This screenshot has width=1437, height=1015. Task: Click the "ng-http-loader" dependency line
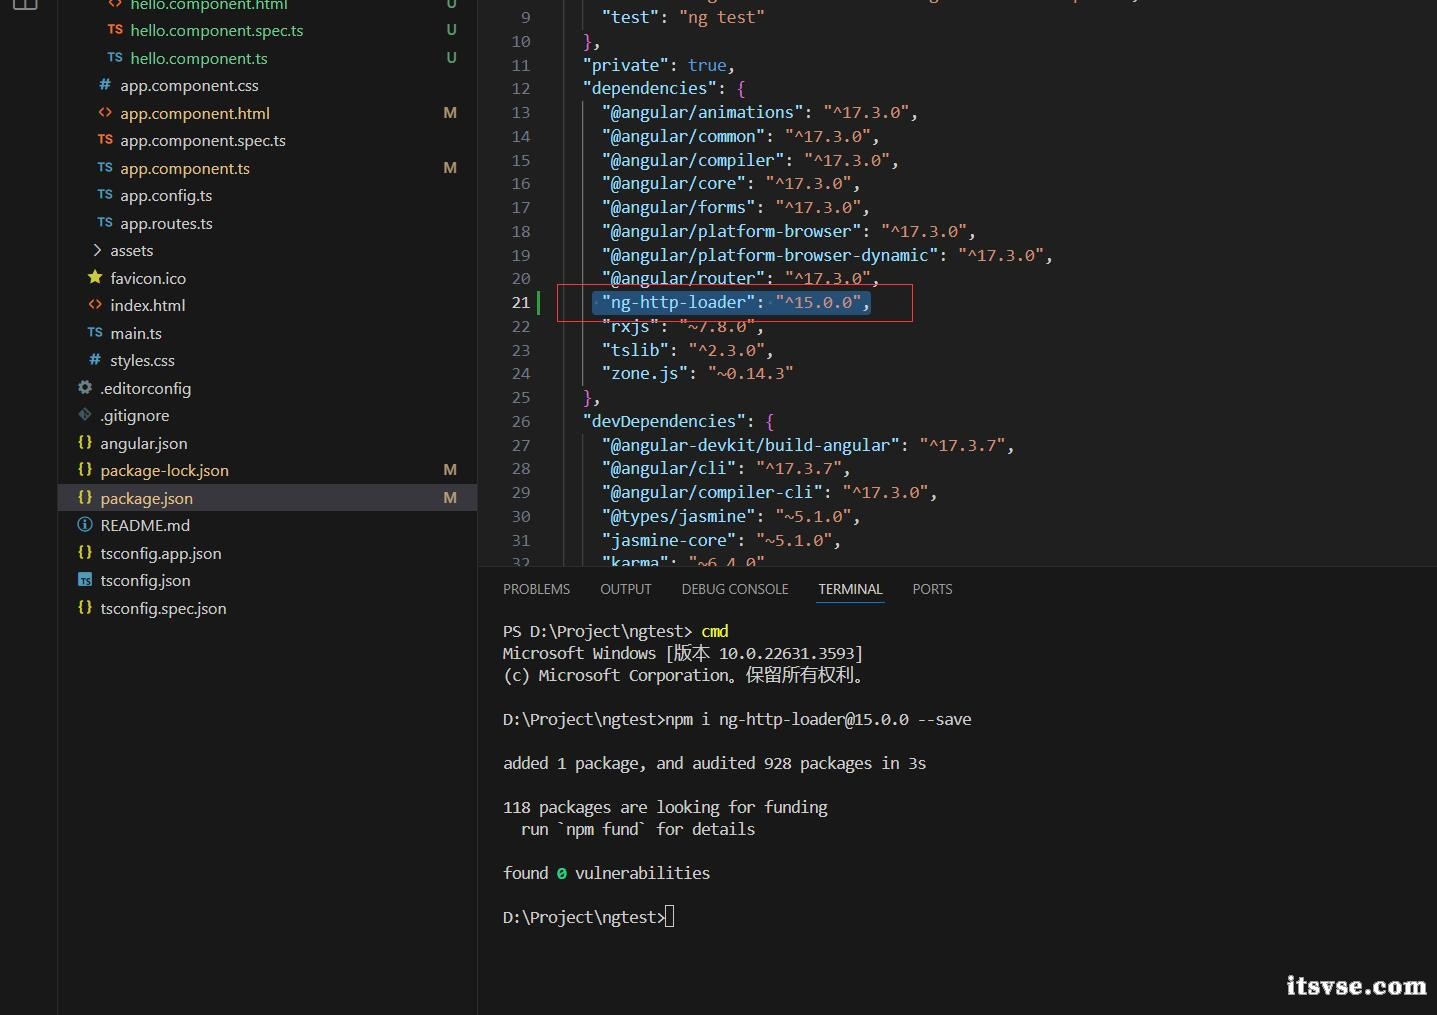click(x=736, y=302)
